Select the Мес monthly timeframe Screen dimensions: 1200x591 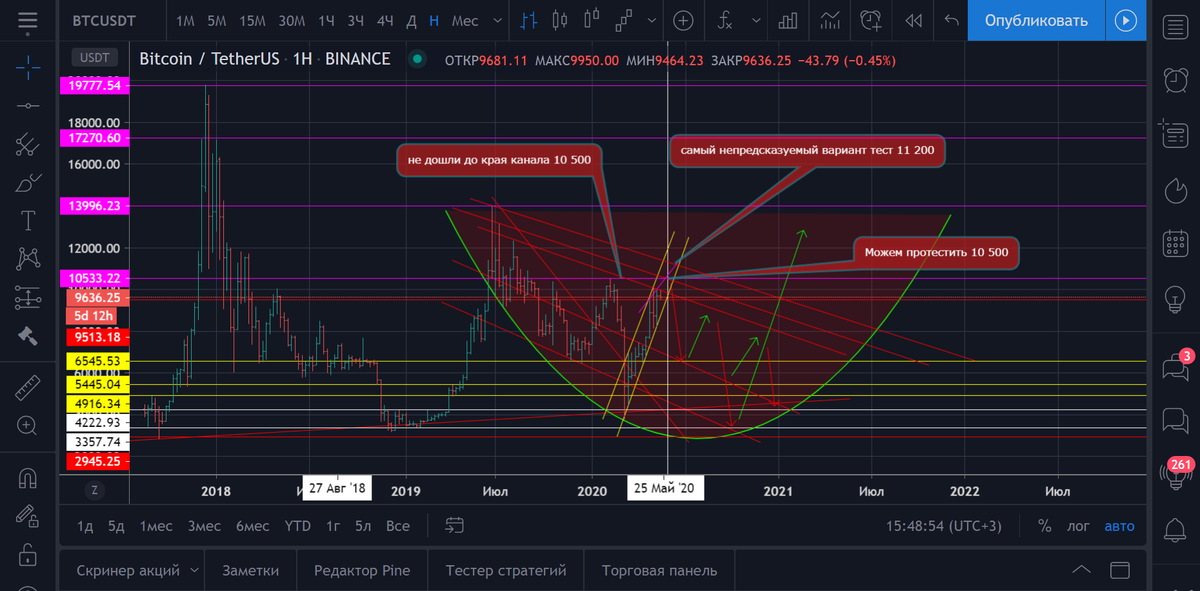(x=465, y=20)
